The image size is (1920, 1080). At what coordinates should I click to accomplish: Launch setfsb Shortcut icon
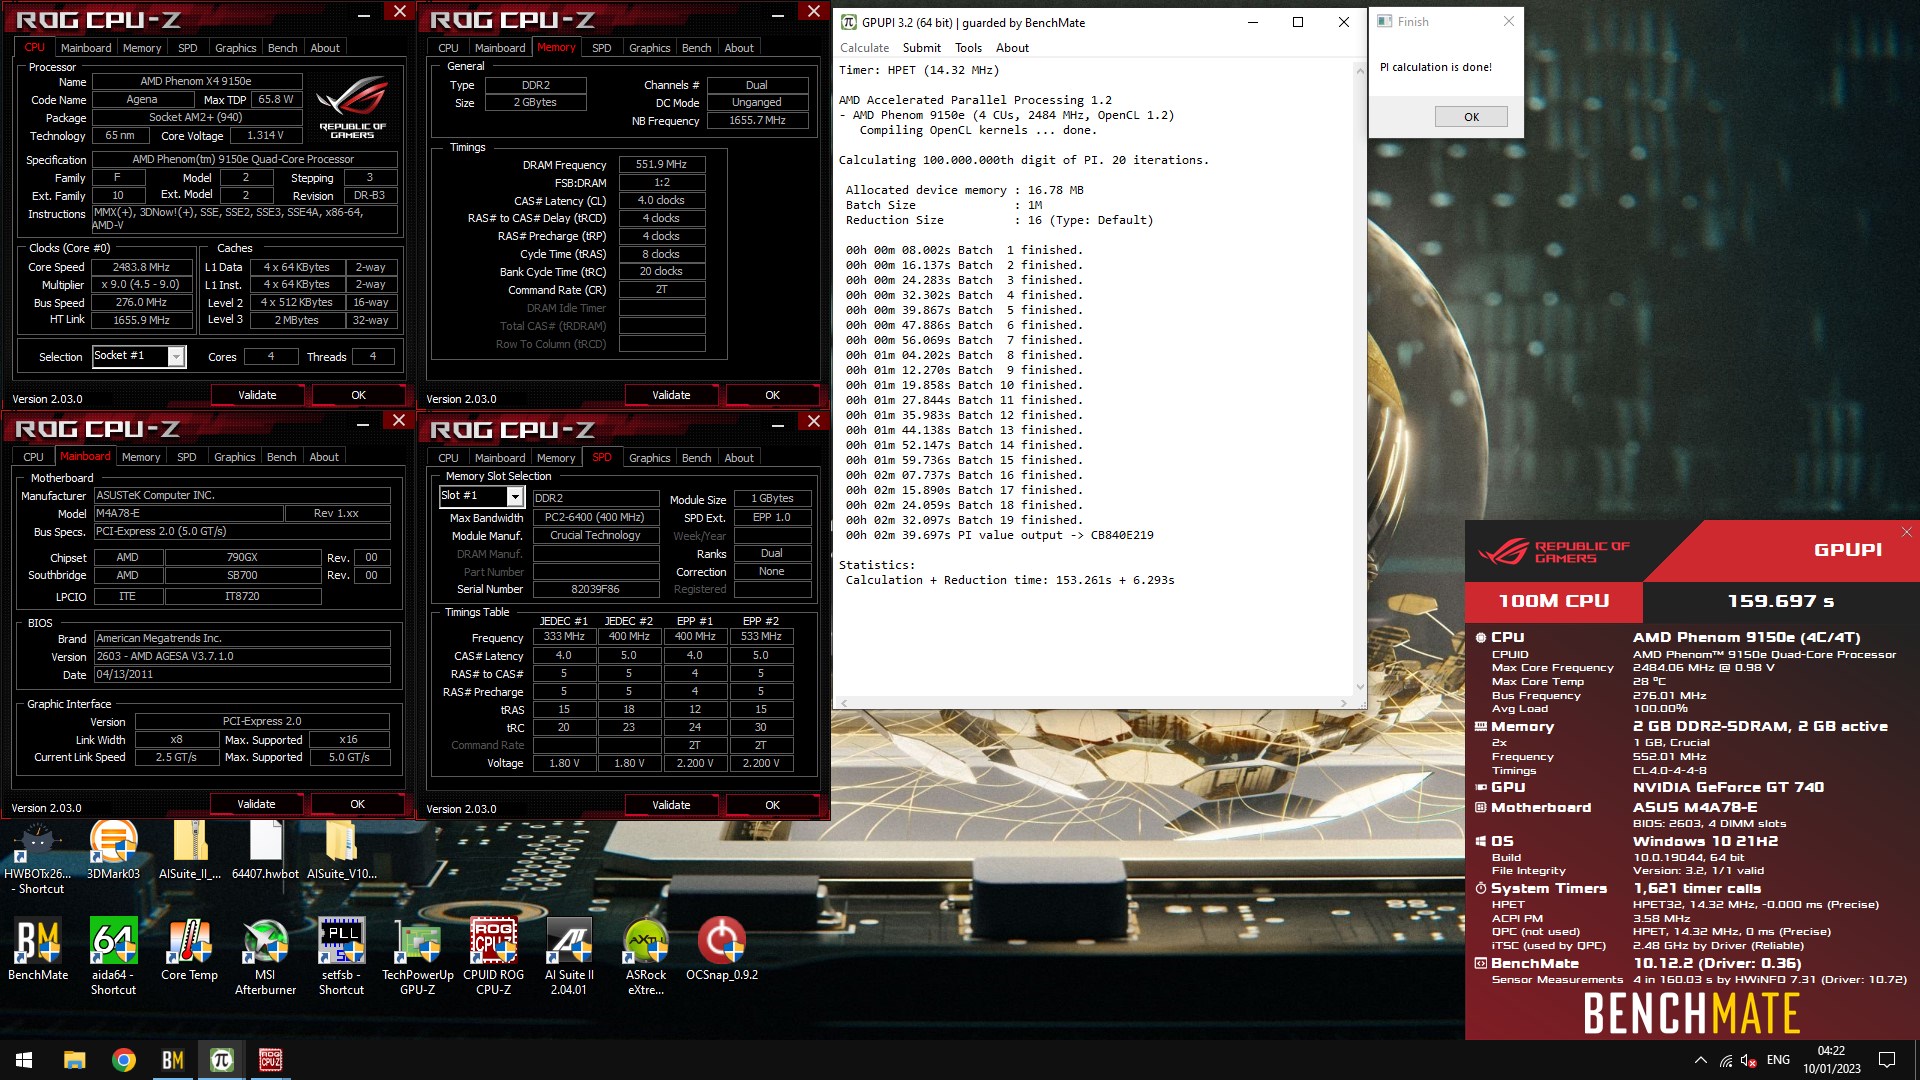point(341,957)
